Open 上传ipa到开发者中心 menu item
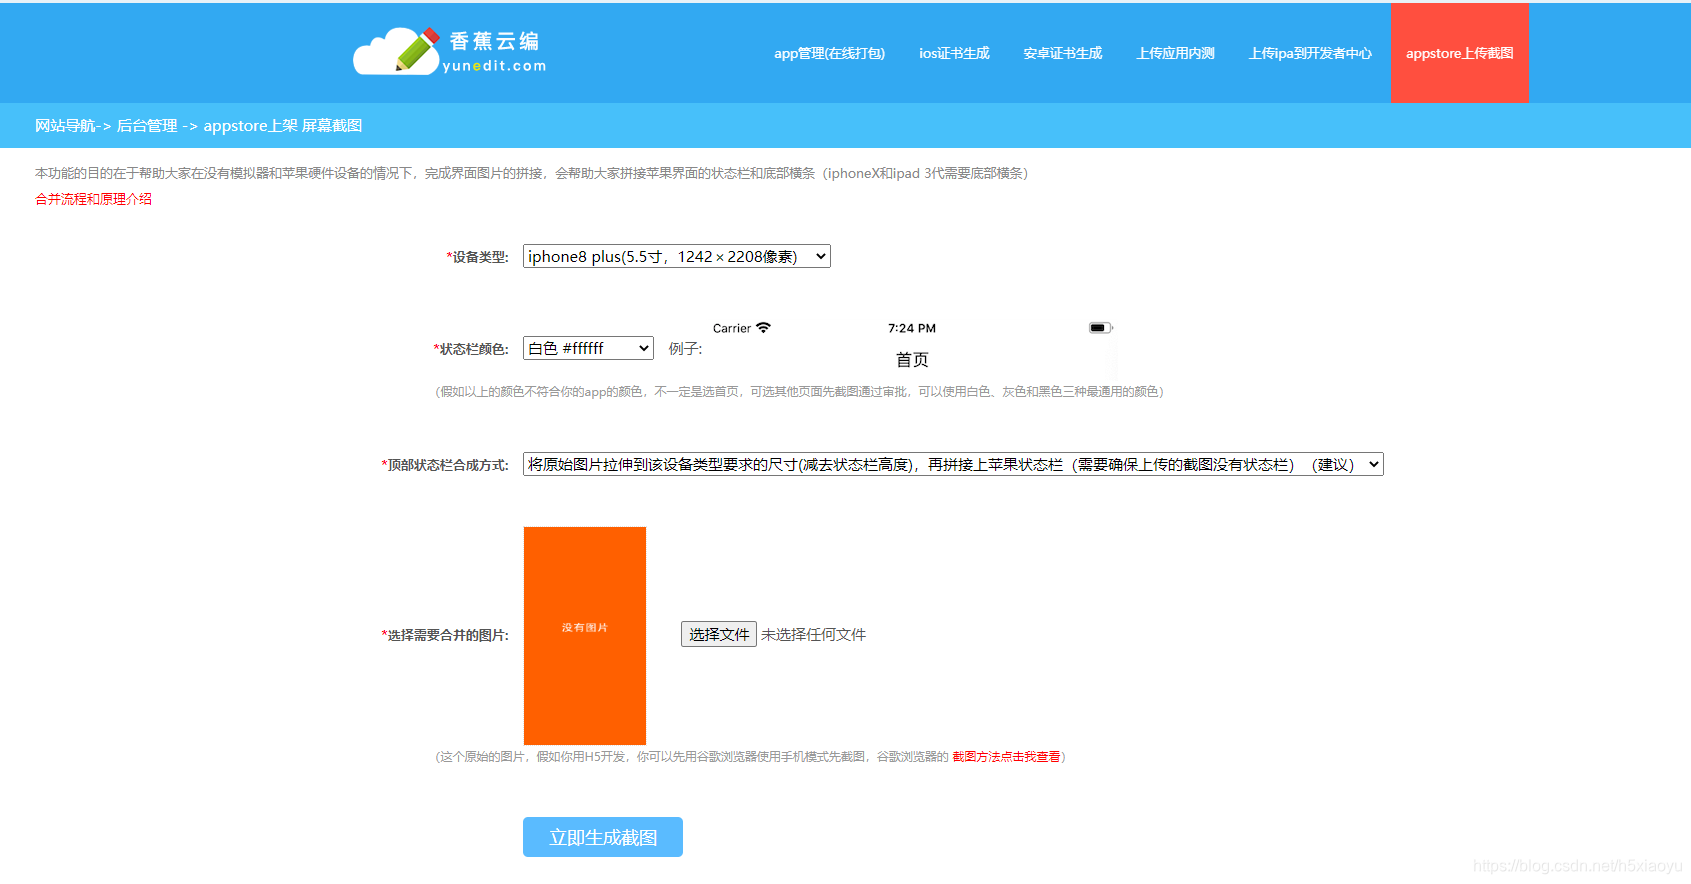 click(x=1310, y=53)
